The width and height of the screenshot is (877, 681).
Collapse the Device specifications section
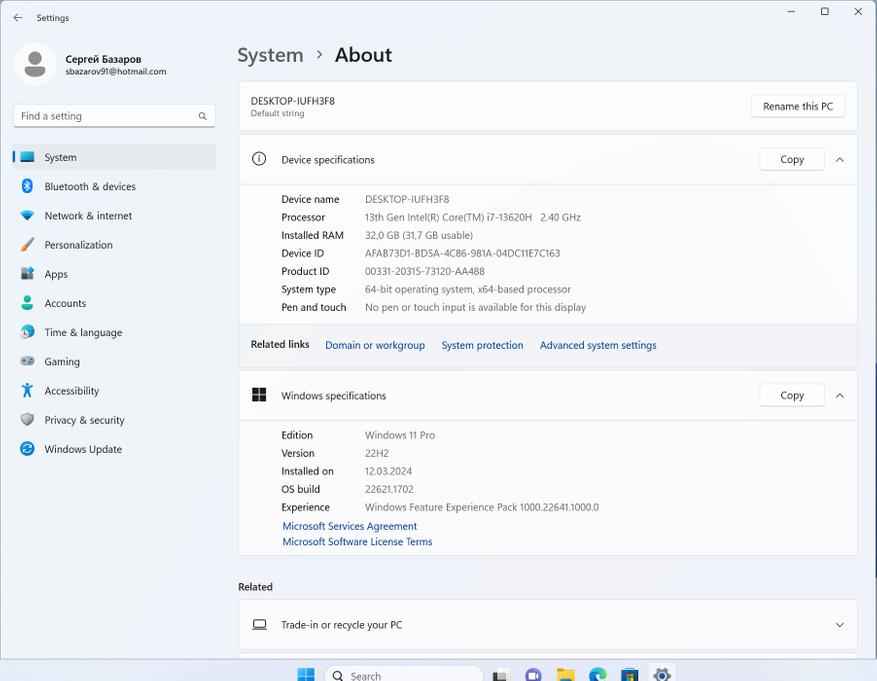click(839, 160)
